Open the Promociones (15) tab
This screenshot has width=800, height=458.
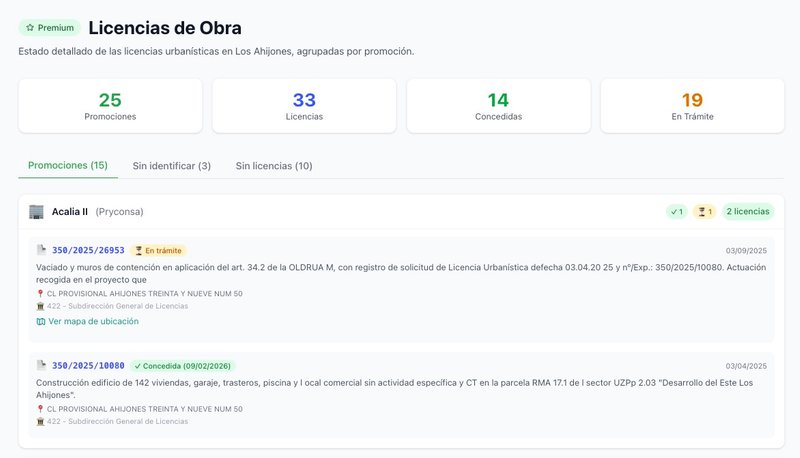pos(68,166)
